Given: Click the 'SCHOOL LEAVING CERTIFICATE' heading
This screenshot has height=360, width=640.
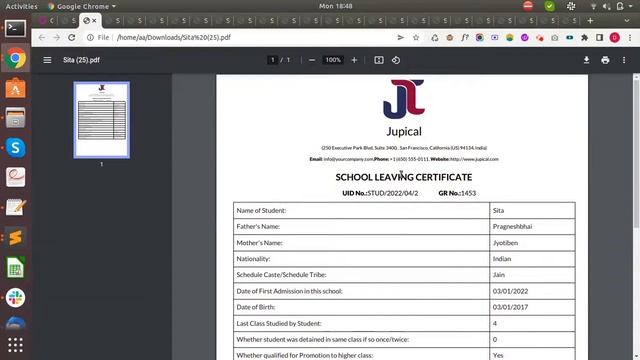Looking at the screenshot, I should 404,177.
